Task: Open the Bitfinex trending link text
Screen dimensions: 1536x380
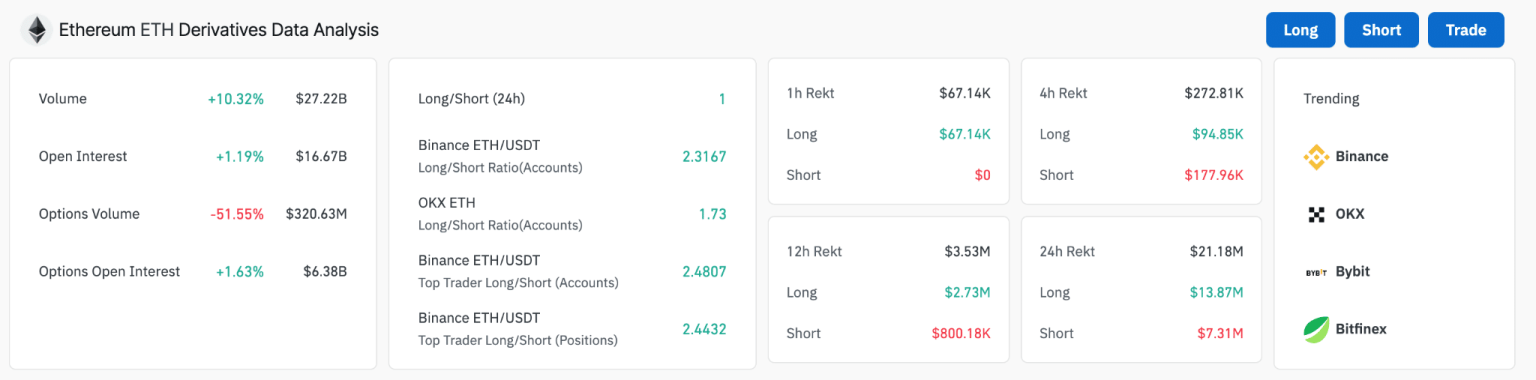Action: click(x=1361, y=329)
